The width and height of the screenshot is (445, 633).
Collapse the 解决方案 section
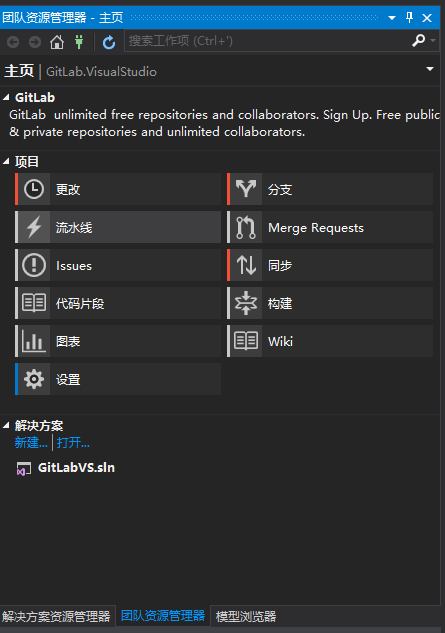[x=6, y=425]
